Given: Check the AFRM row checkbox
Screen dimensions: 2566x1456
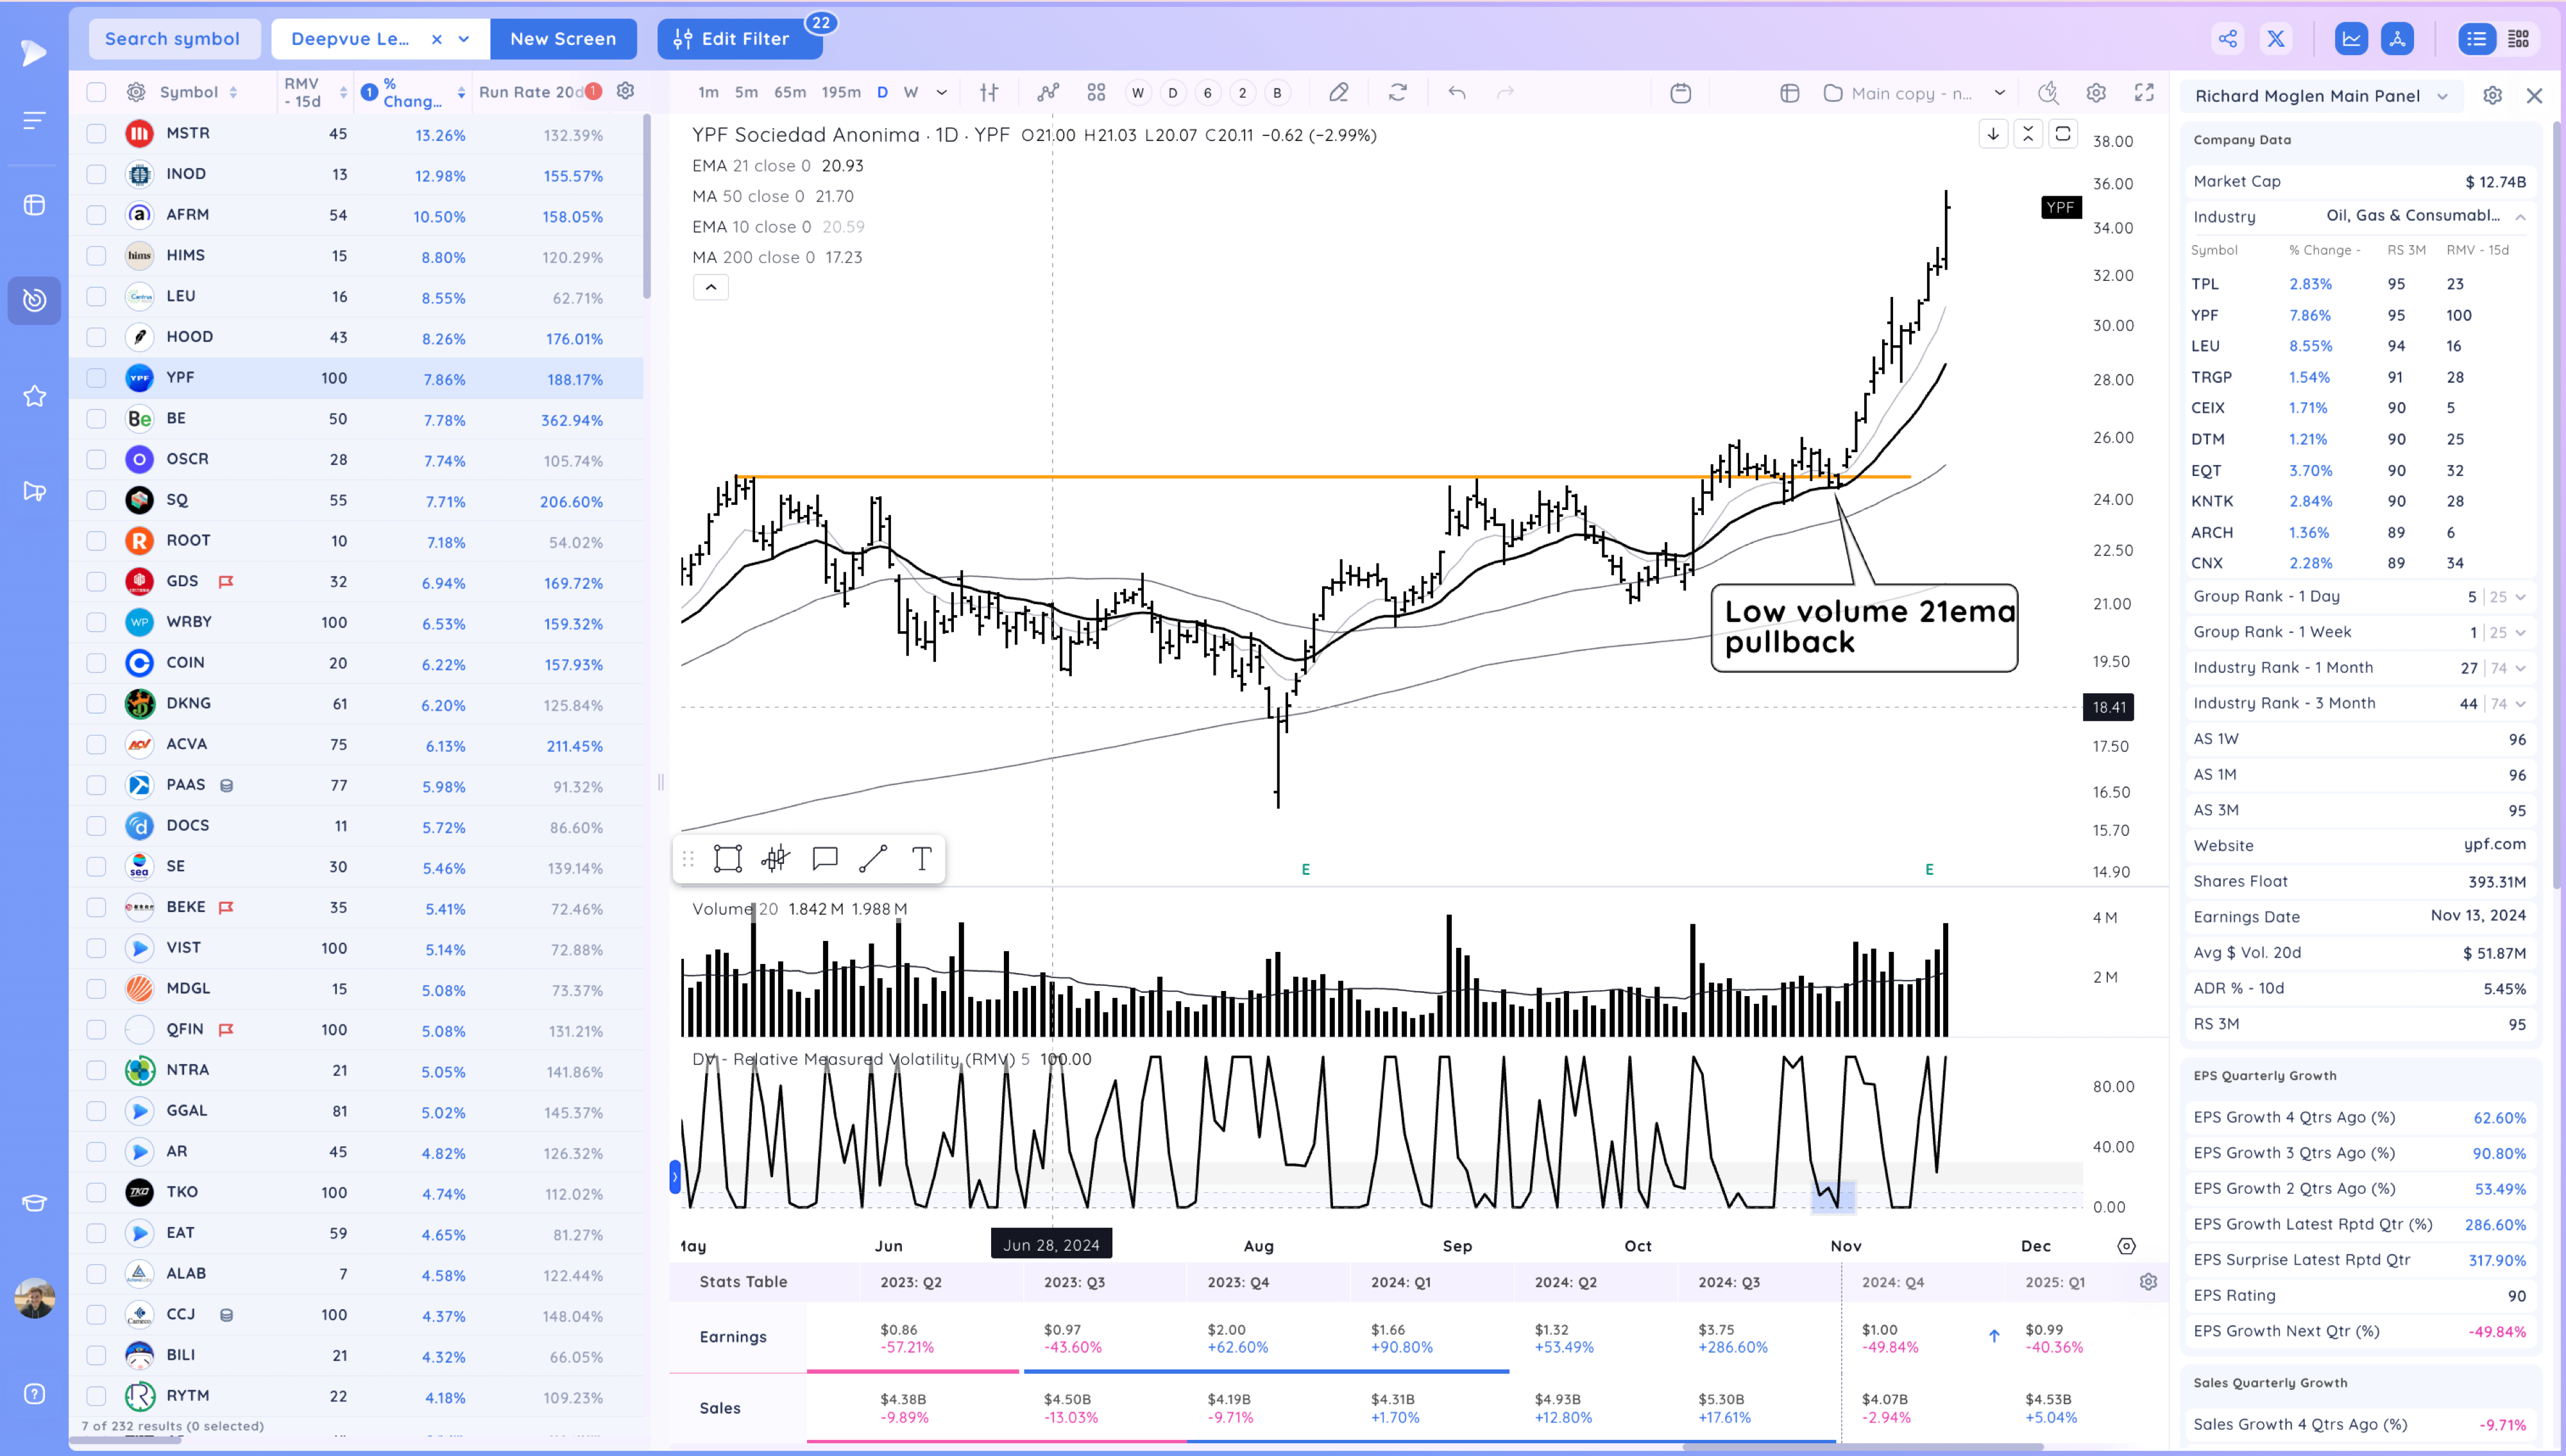Looking at the screenshot, I should [96, 215].
